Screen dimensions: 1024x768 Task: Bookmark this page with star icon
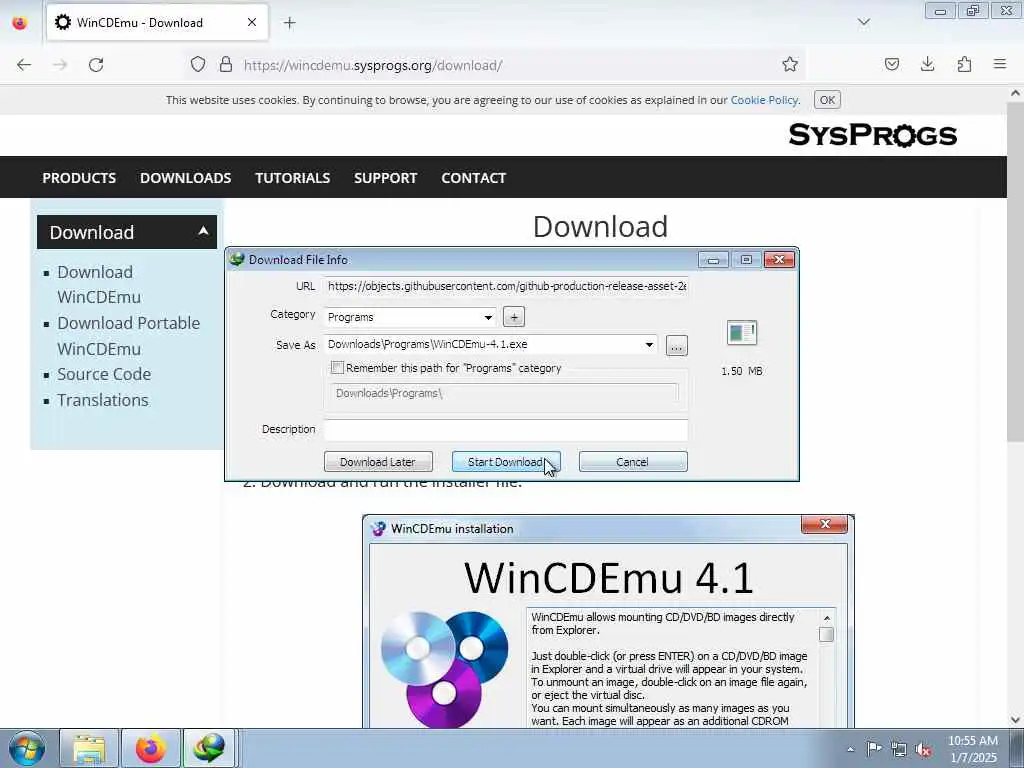(x=790, y=65)
